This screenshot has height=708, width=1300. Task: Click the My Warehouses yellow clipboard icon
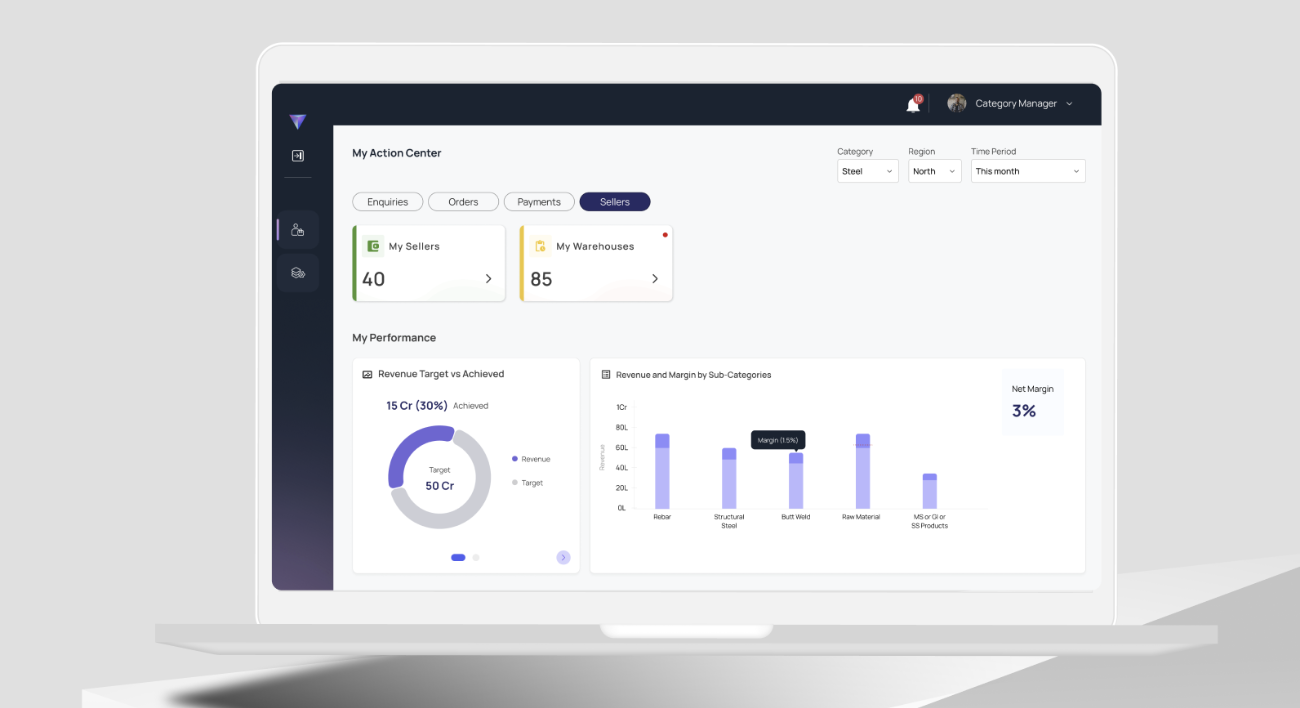540,246
